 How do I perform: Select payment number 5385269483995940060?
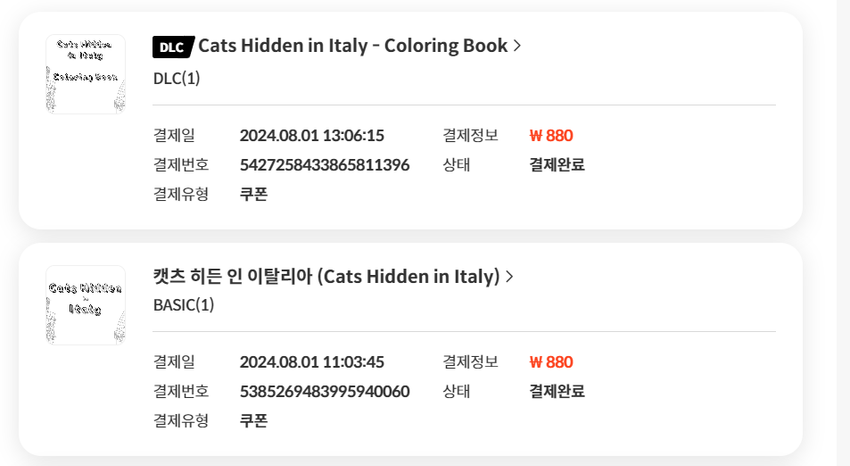tap(325, 391)
